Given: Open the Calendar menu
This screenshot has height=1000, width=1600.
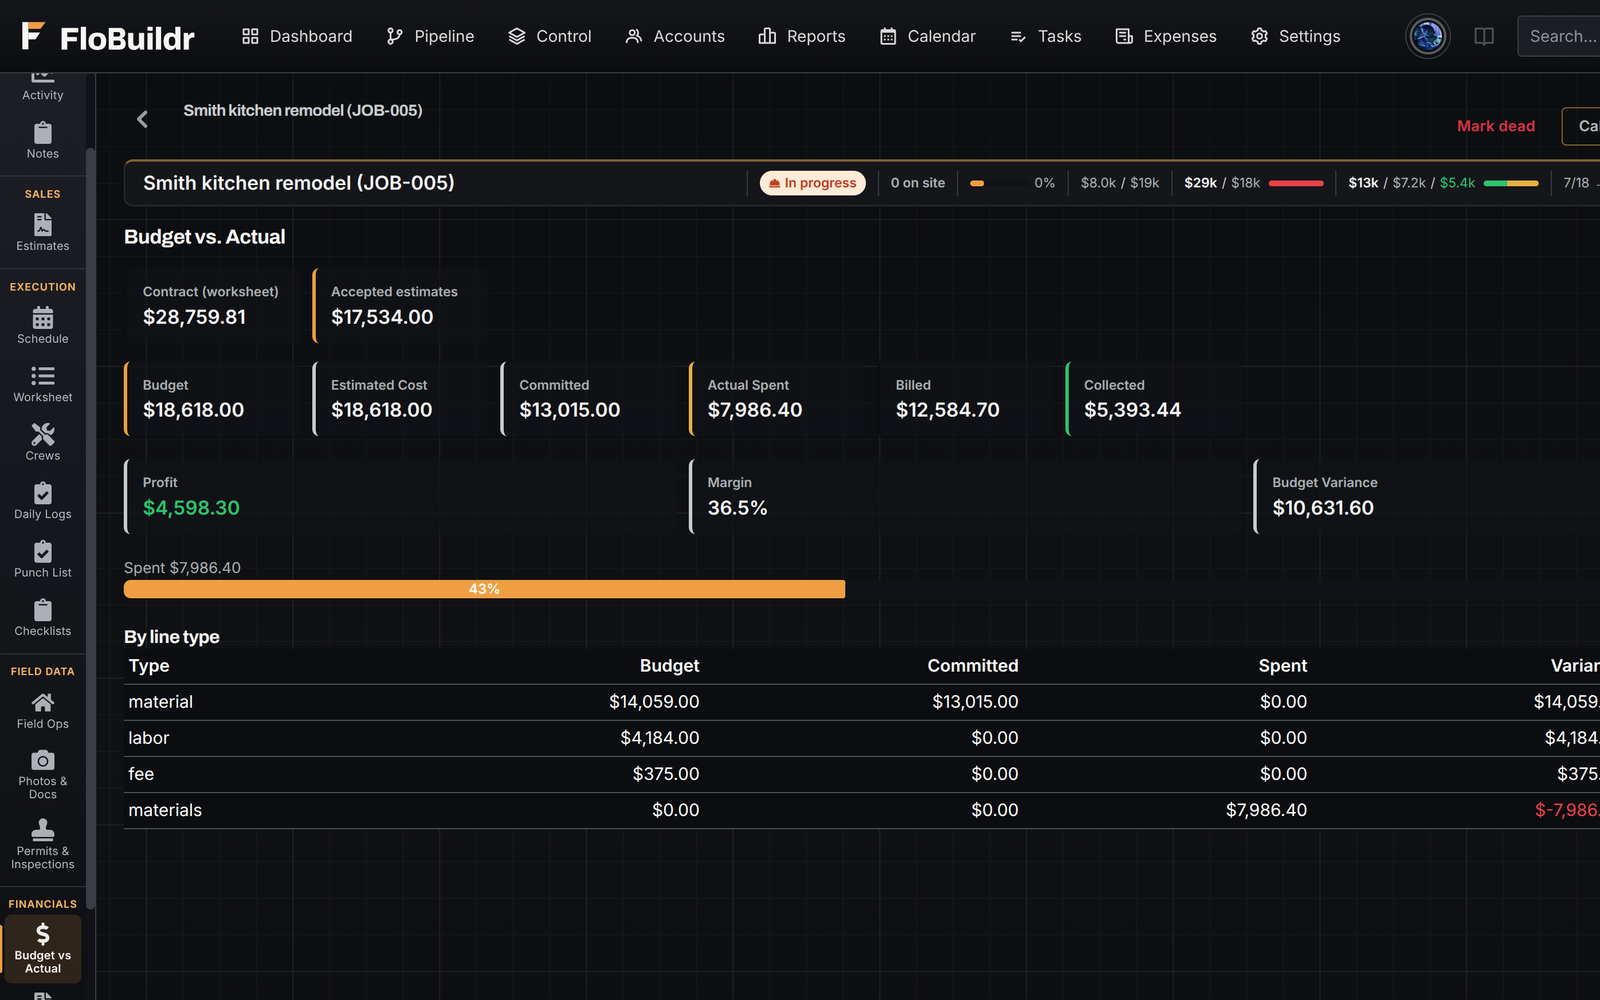Looking at the screenshot, I should 928,36.
